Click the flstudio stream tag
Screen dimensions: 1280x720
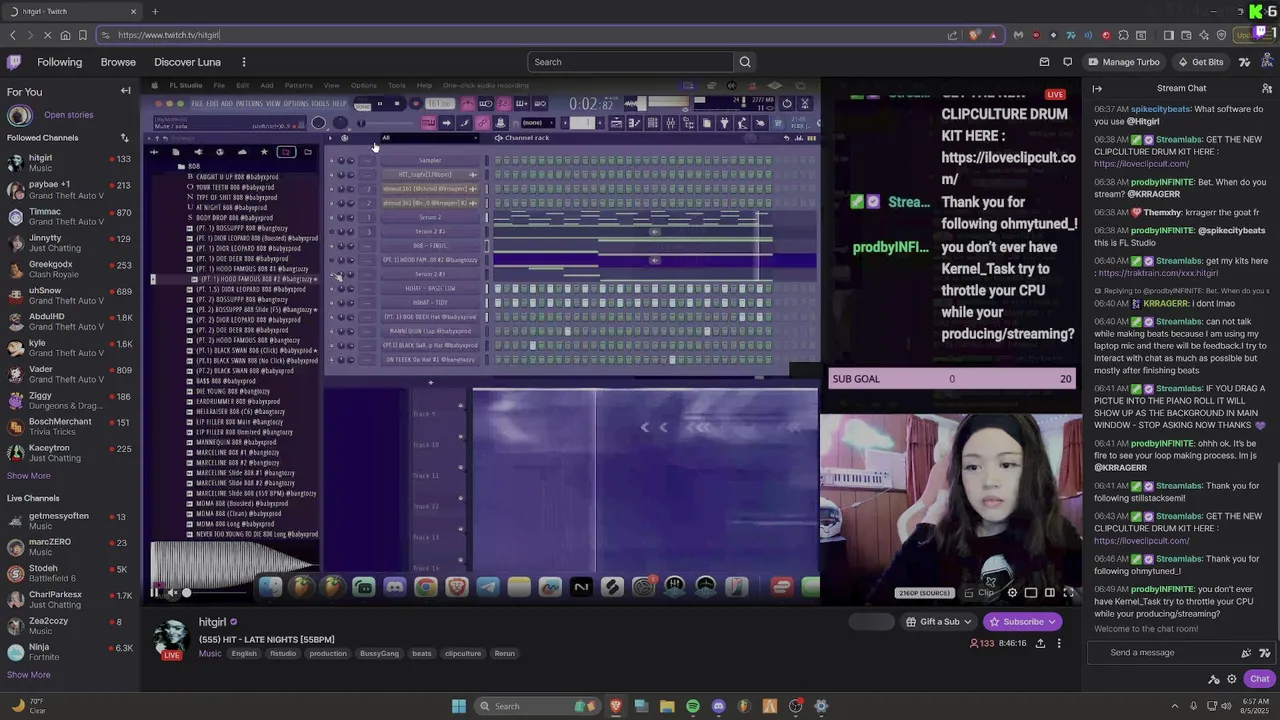[x=283, y=654]
